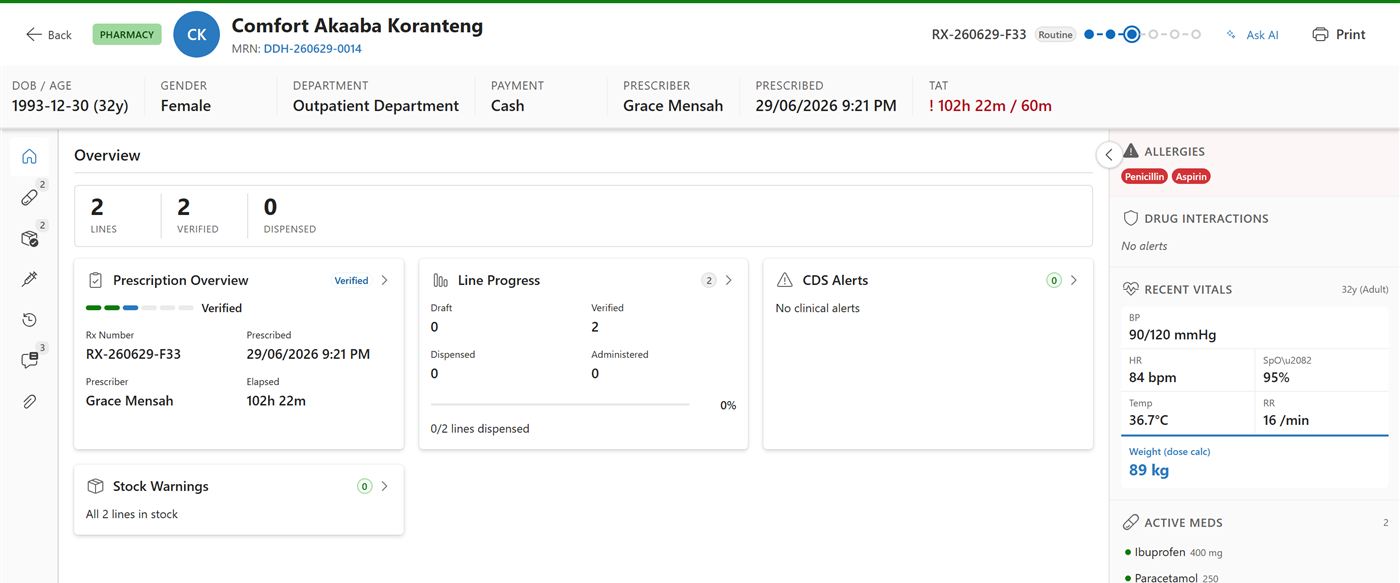Expand Stock Warnings card chevron

click(x=384, y=486)
